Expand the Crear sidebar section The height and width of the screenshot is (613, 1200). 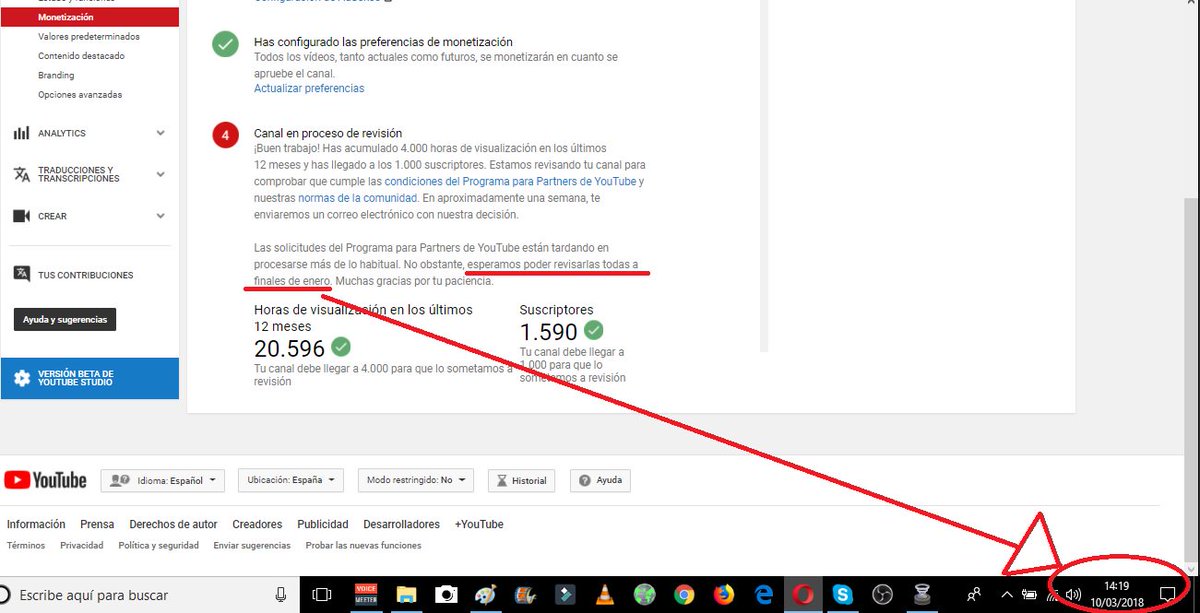(160, 216)
